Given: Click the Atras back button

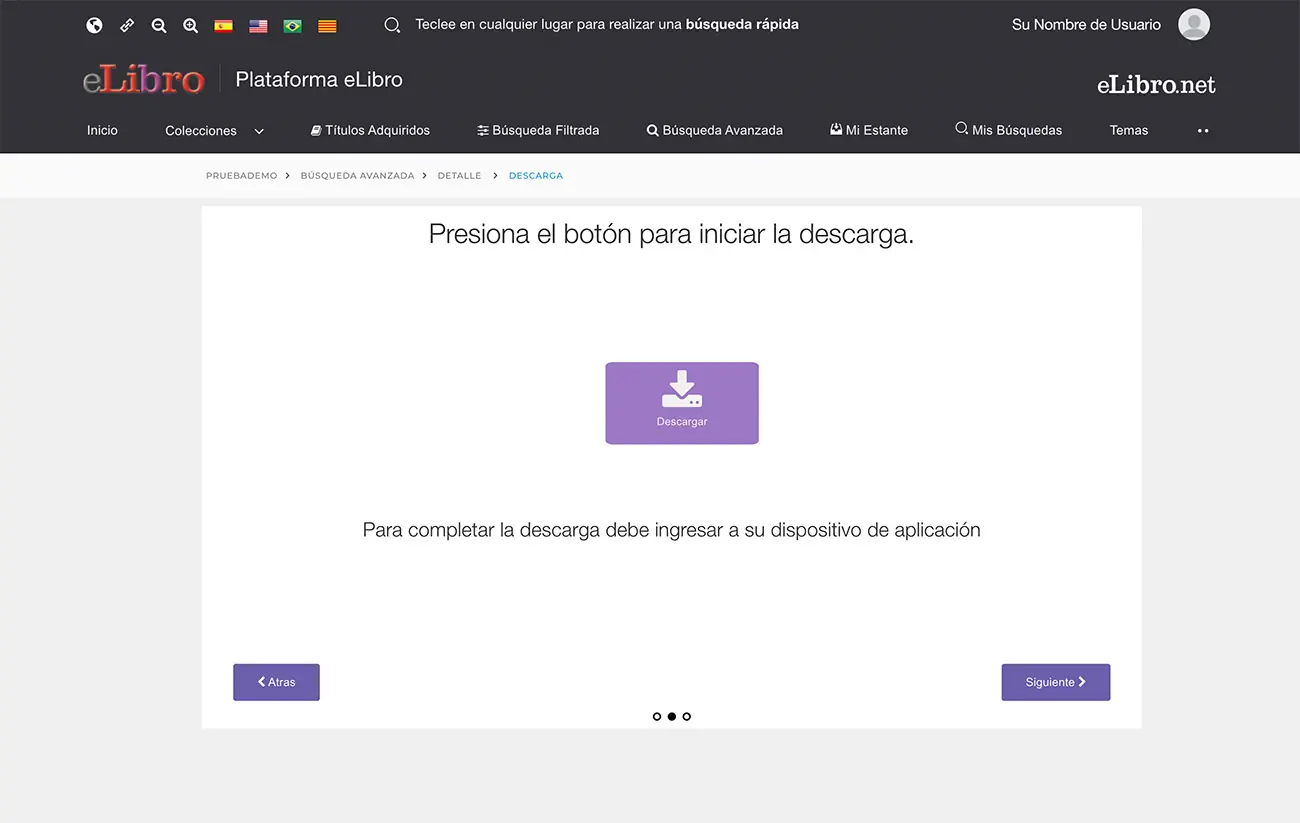Looking at the screenshot, I should click(276, 682).
